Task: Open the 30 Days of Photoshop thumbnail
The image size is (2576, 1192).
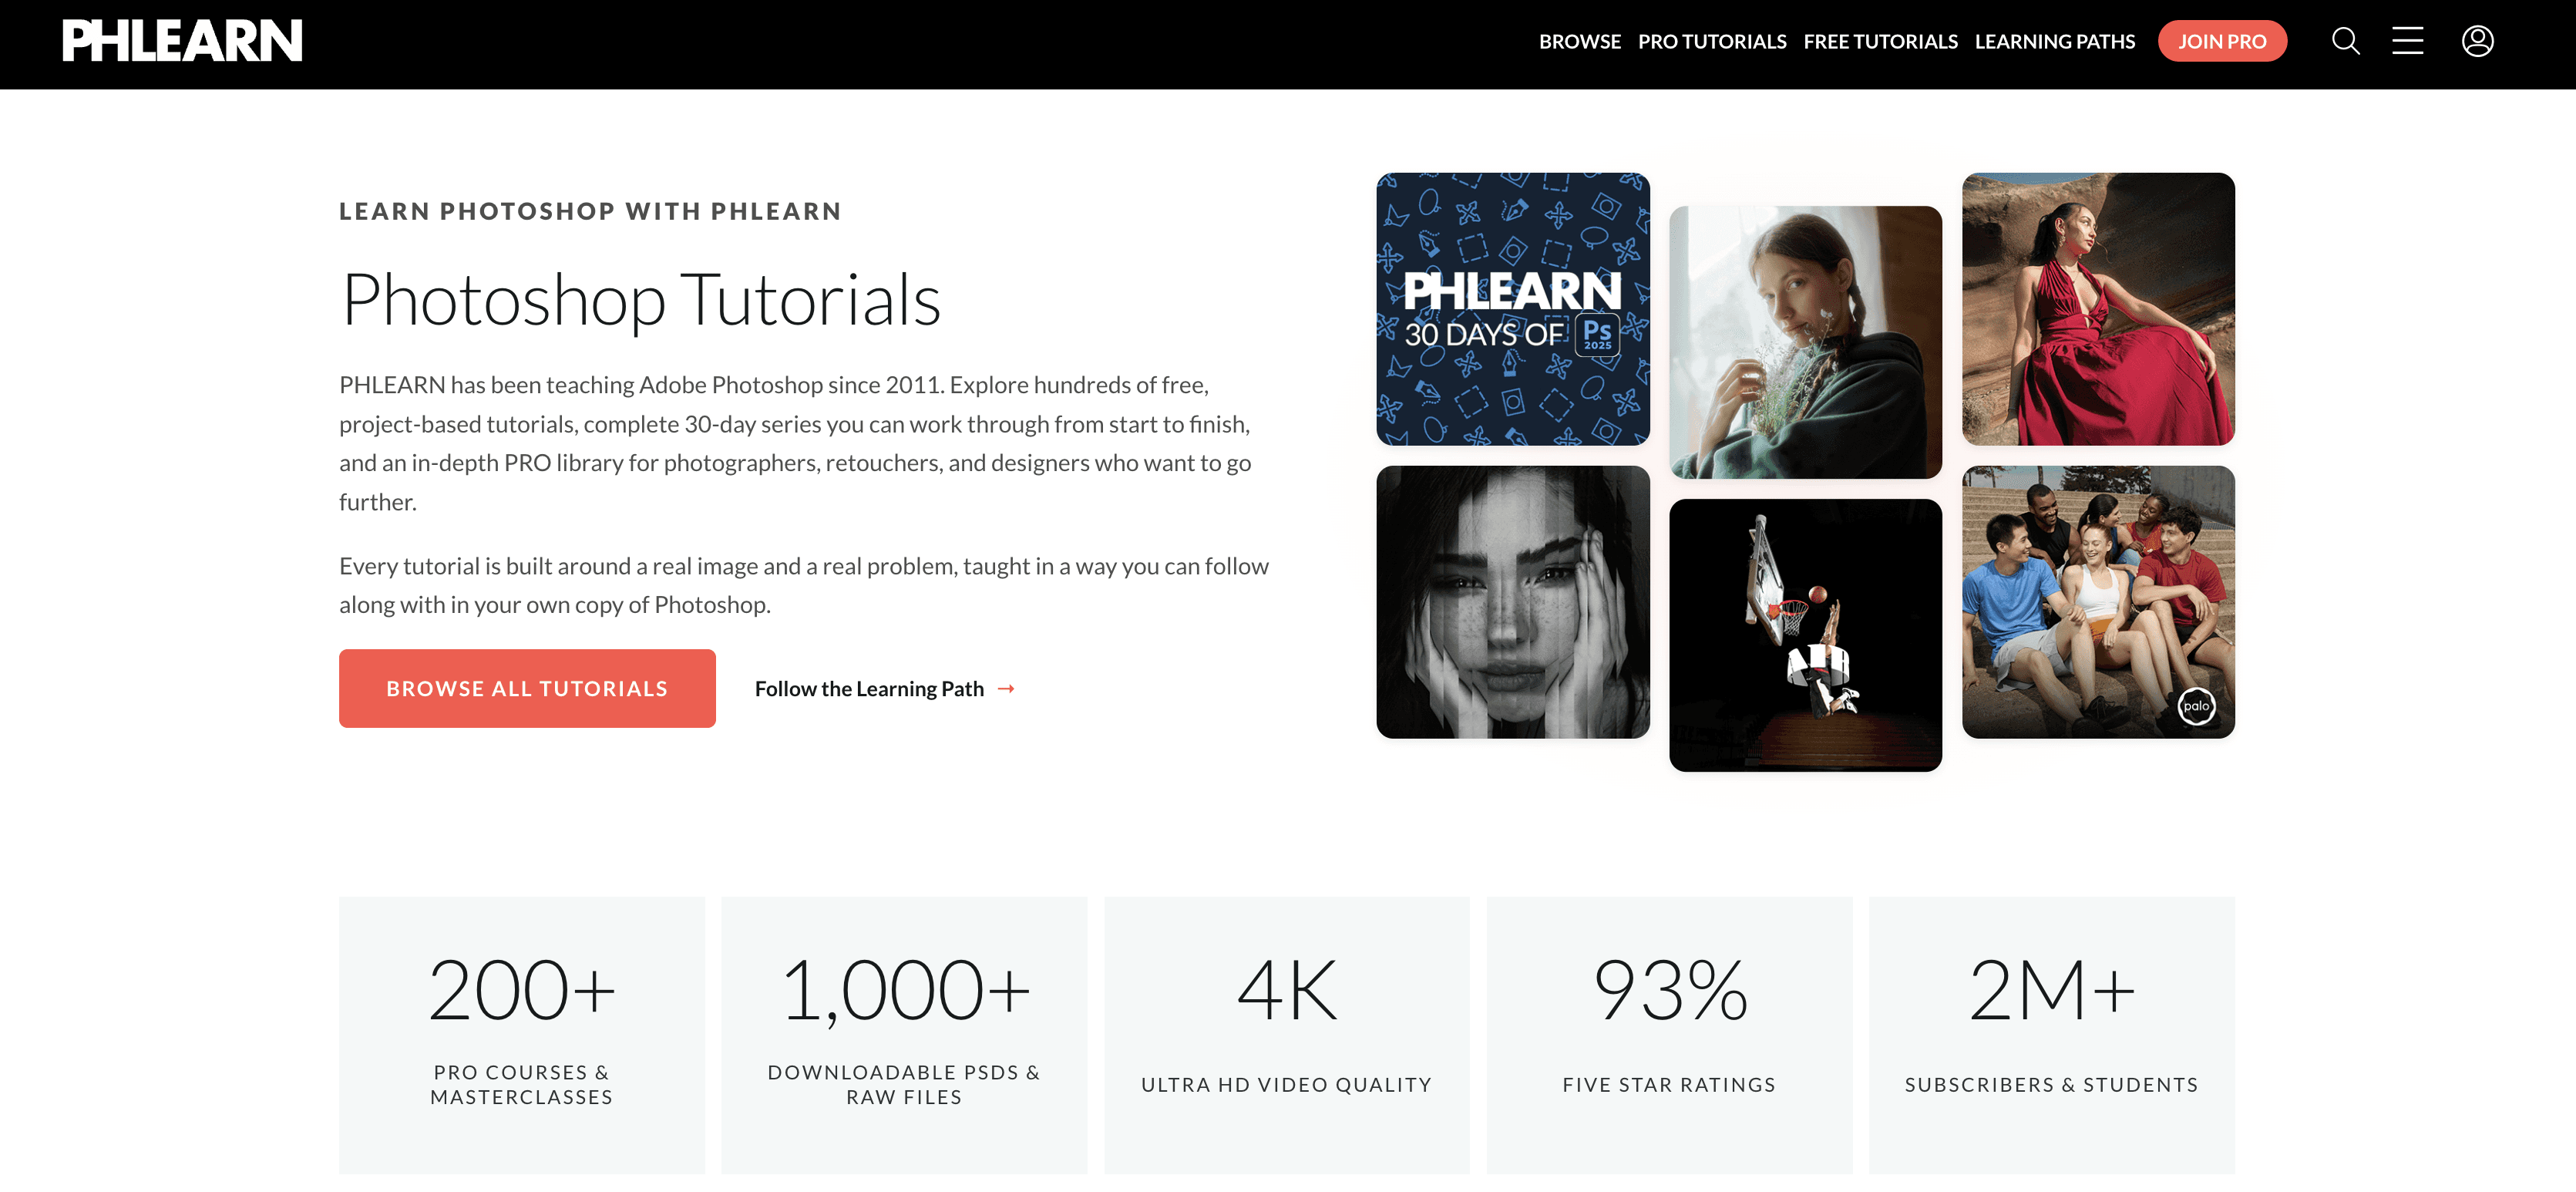Action: pyautogui.click(x=1512, y=309)
